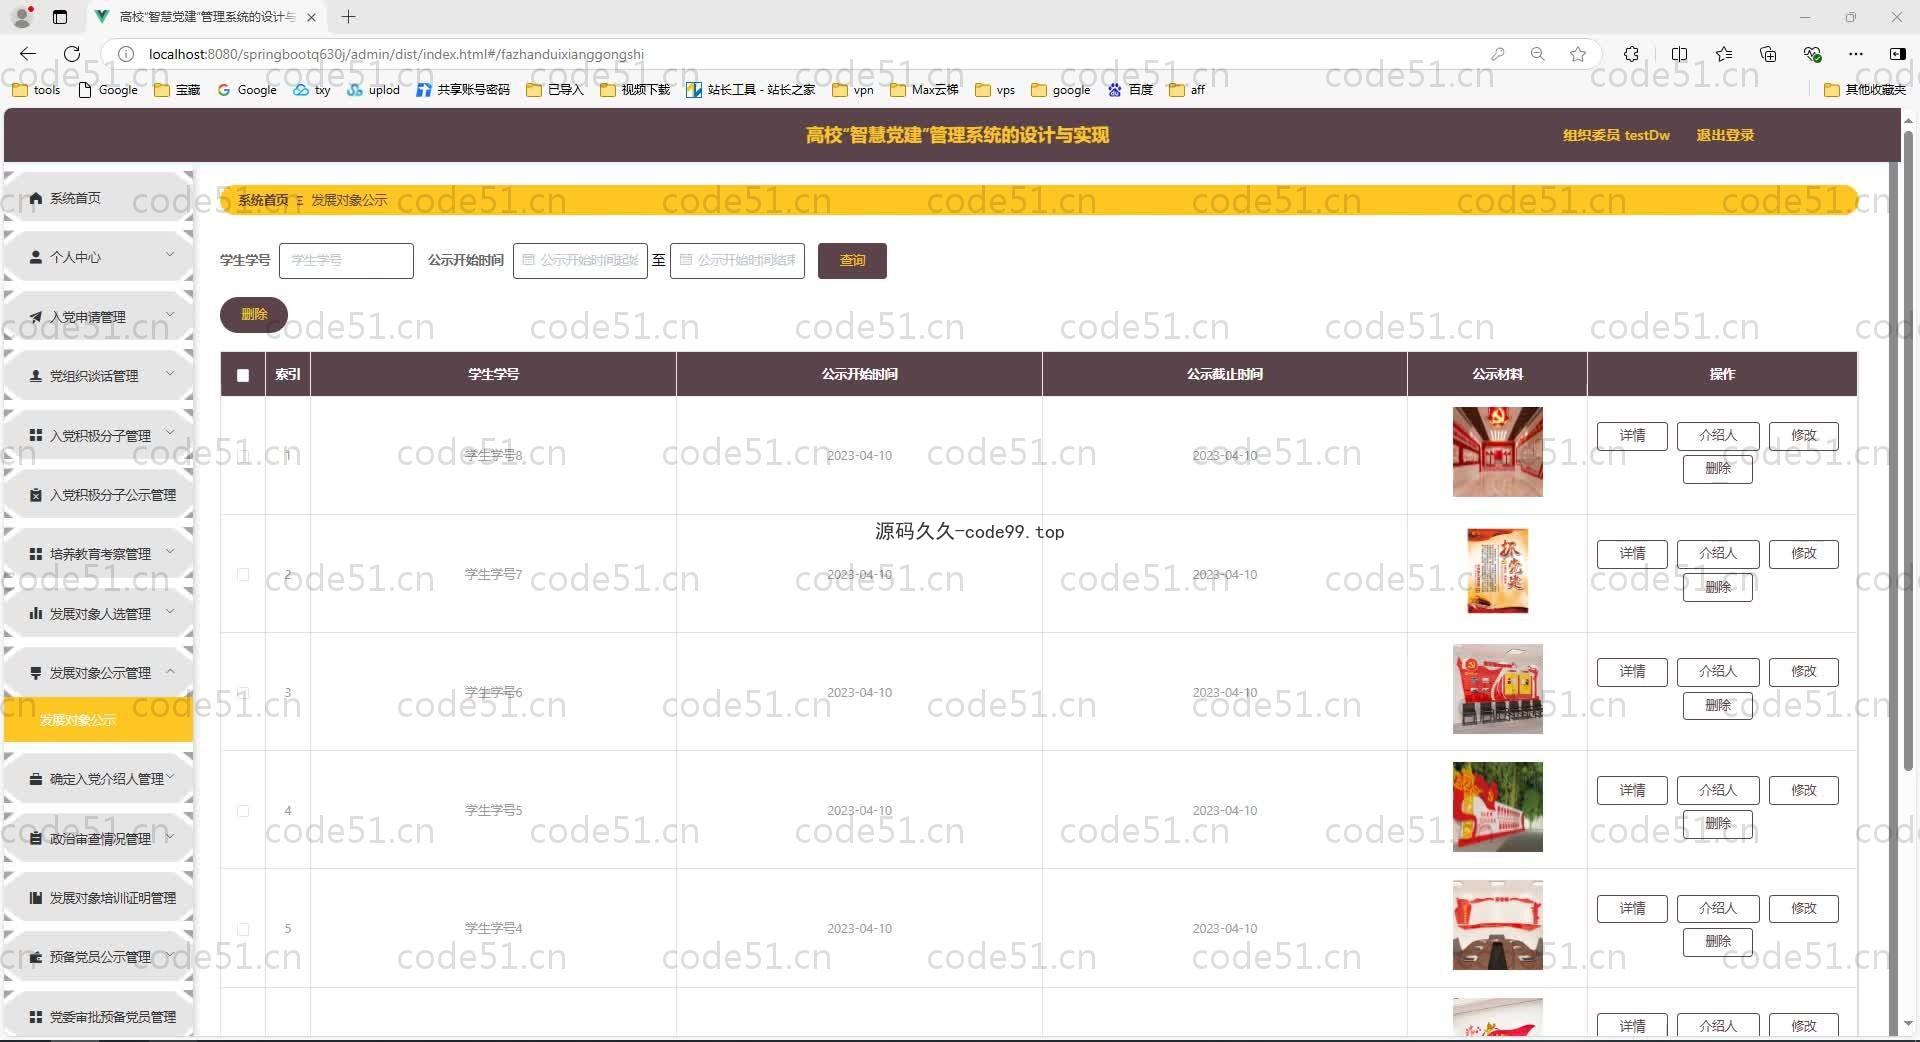Viewport: 1920px width, 1042px height.
Task: Select the 发展对象公示 submenu item
Action: point(98,720)
